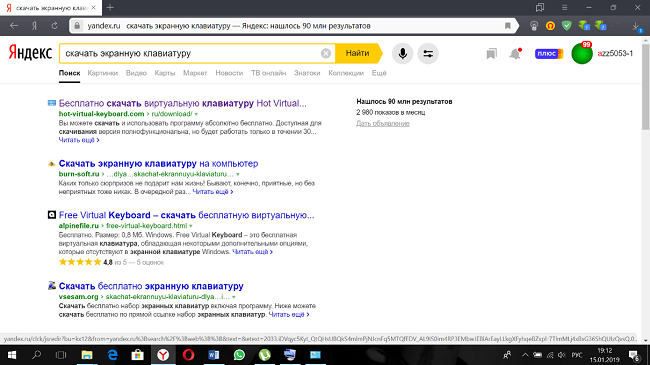Switch to Знатоки tab
The width and height of the screenshot is (650, 365).
click(307, 73)
